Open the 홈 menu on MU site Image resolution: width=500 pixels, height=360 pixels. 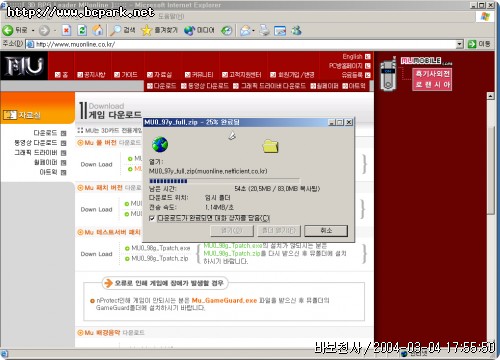[x=62, y=75]
